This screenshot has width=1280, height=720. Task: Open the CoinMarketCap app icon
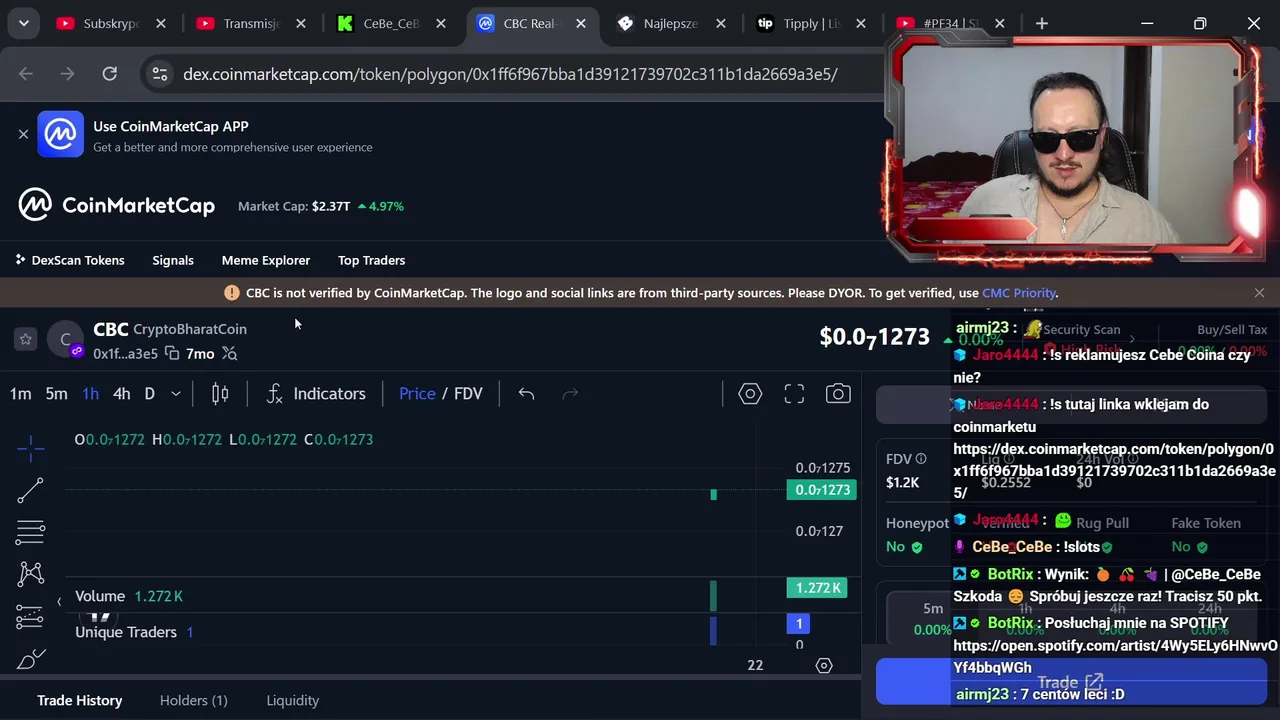(x=60, y=134)
